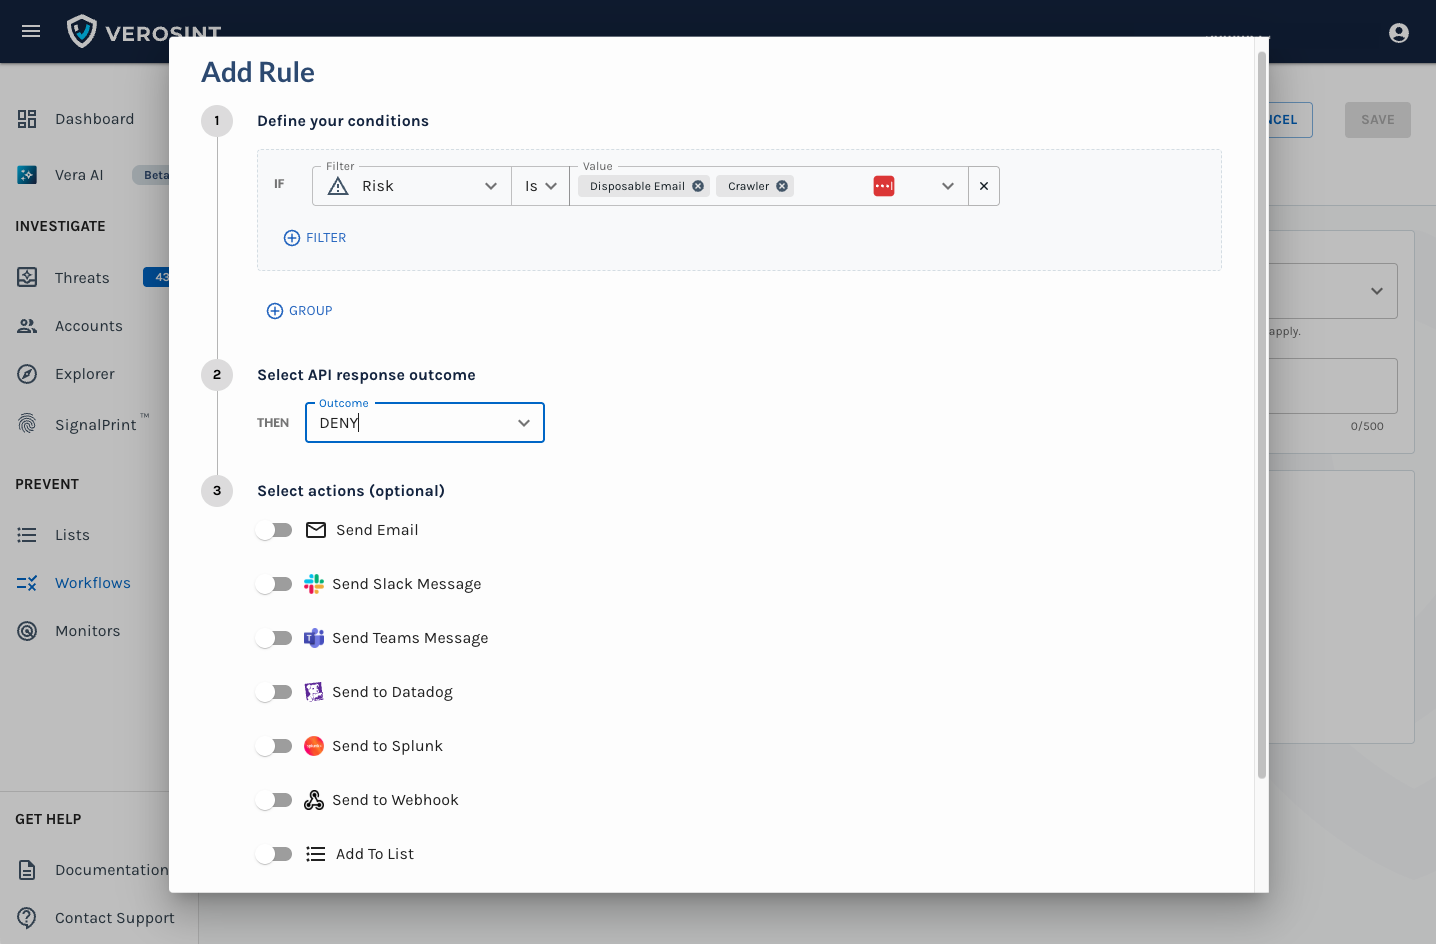Open Lists in sidebar

pyautogui.click(x=72, y=535)
